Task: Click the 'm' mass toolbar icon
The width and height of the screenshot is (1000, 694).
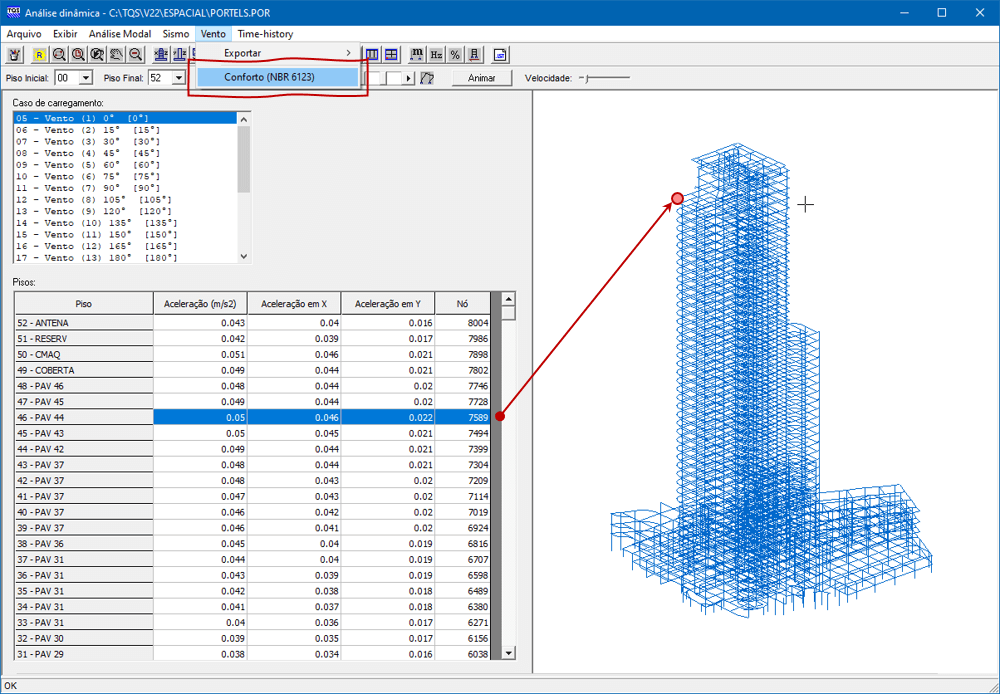Action: pos(417,55)
